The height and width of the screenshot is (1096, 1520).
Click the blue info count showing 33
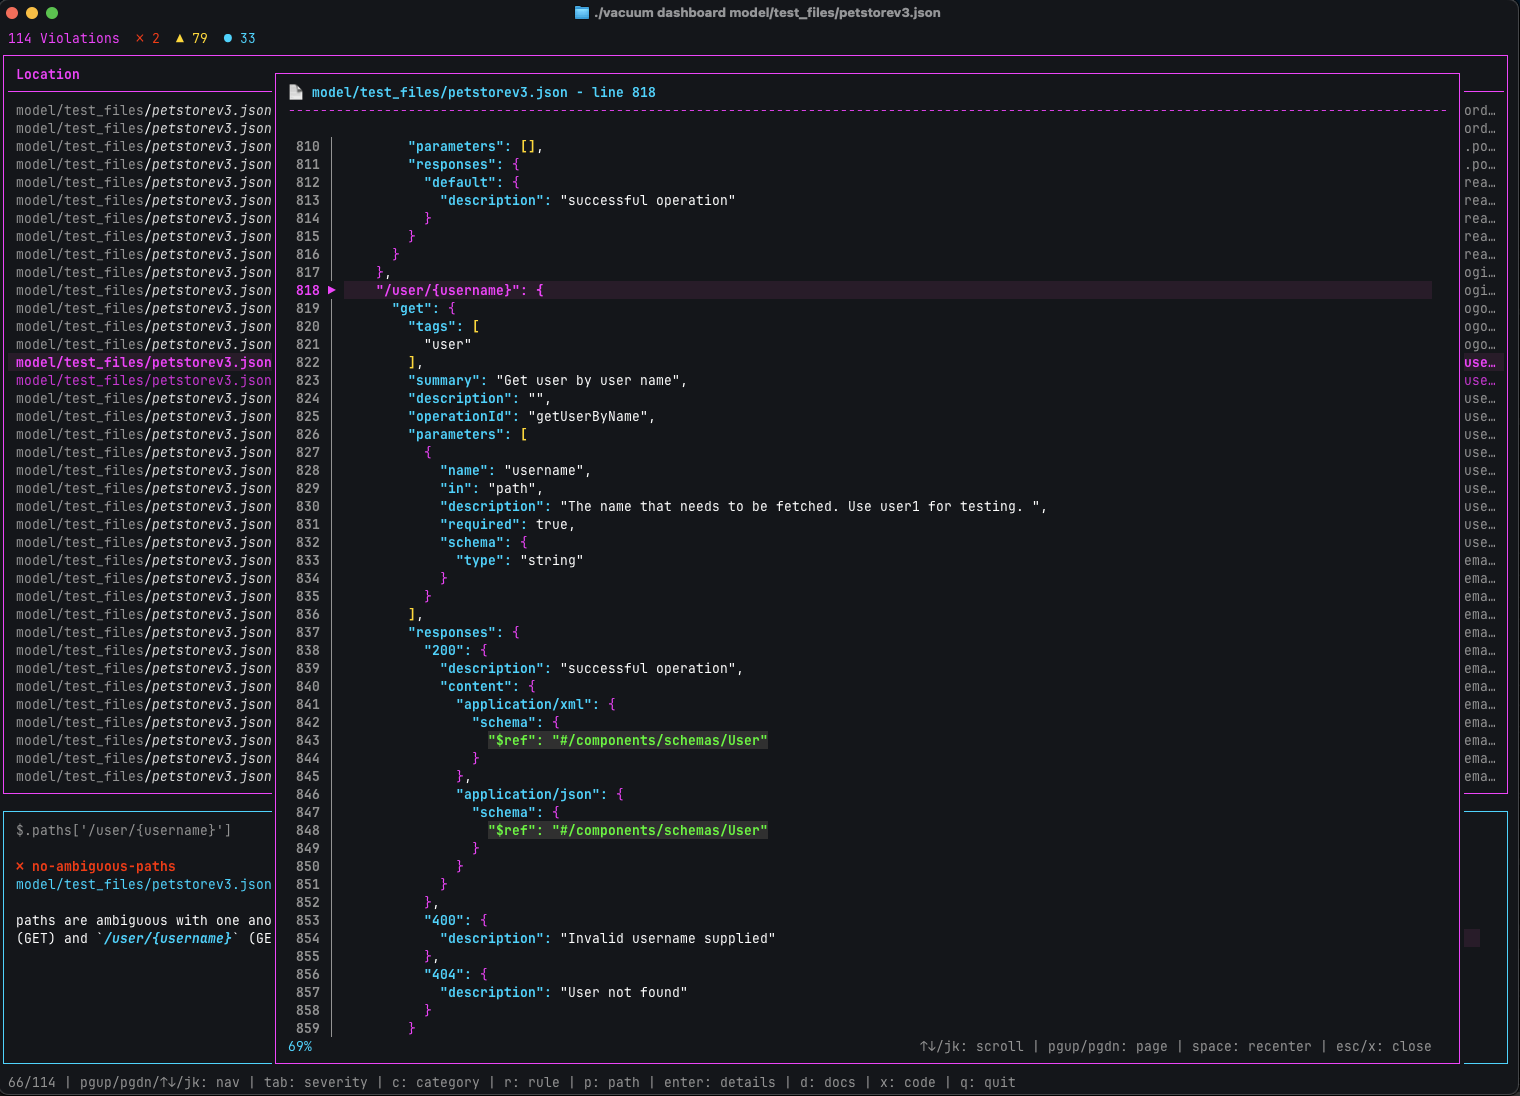(240, 38)
